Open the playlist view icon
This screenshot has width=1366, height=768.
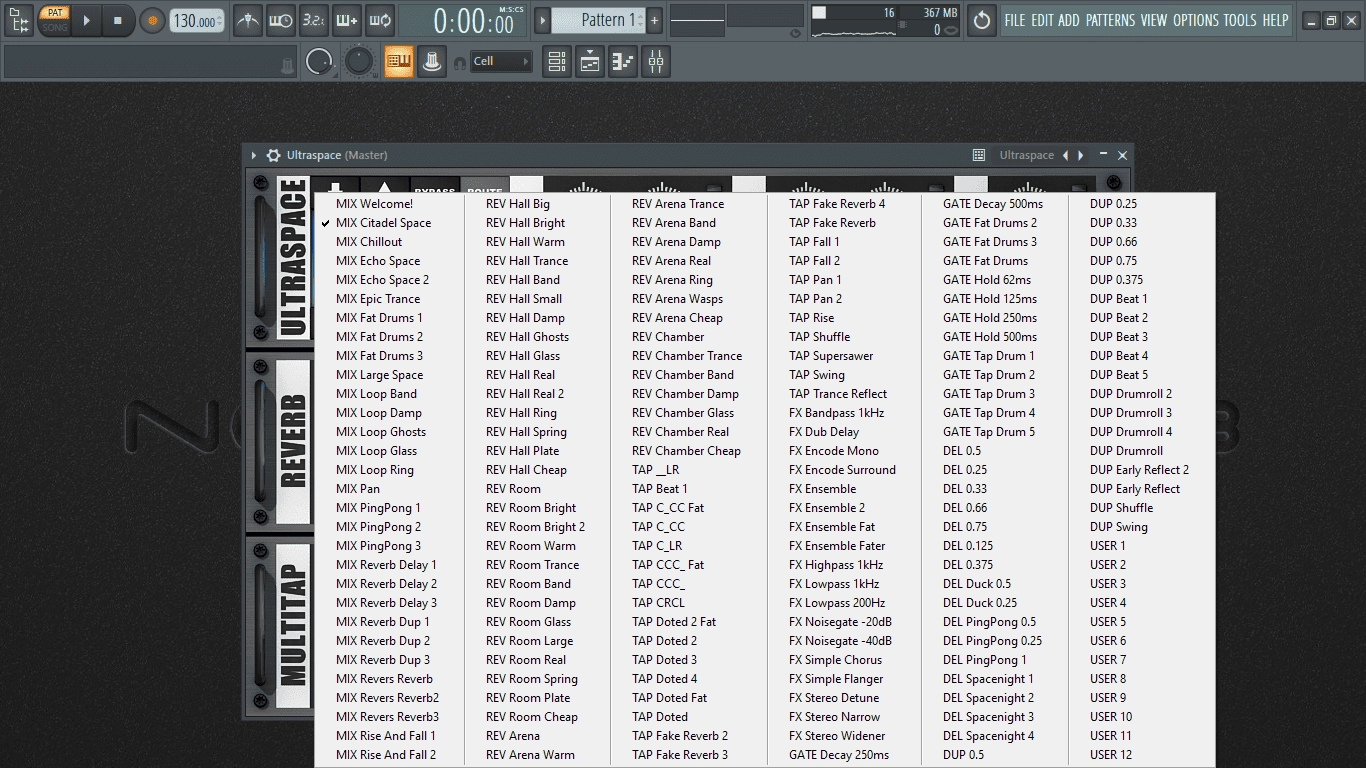[x=557, y=62]
